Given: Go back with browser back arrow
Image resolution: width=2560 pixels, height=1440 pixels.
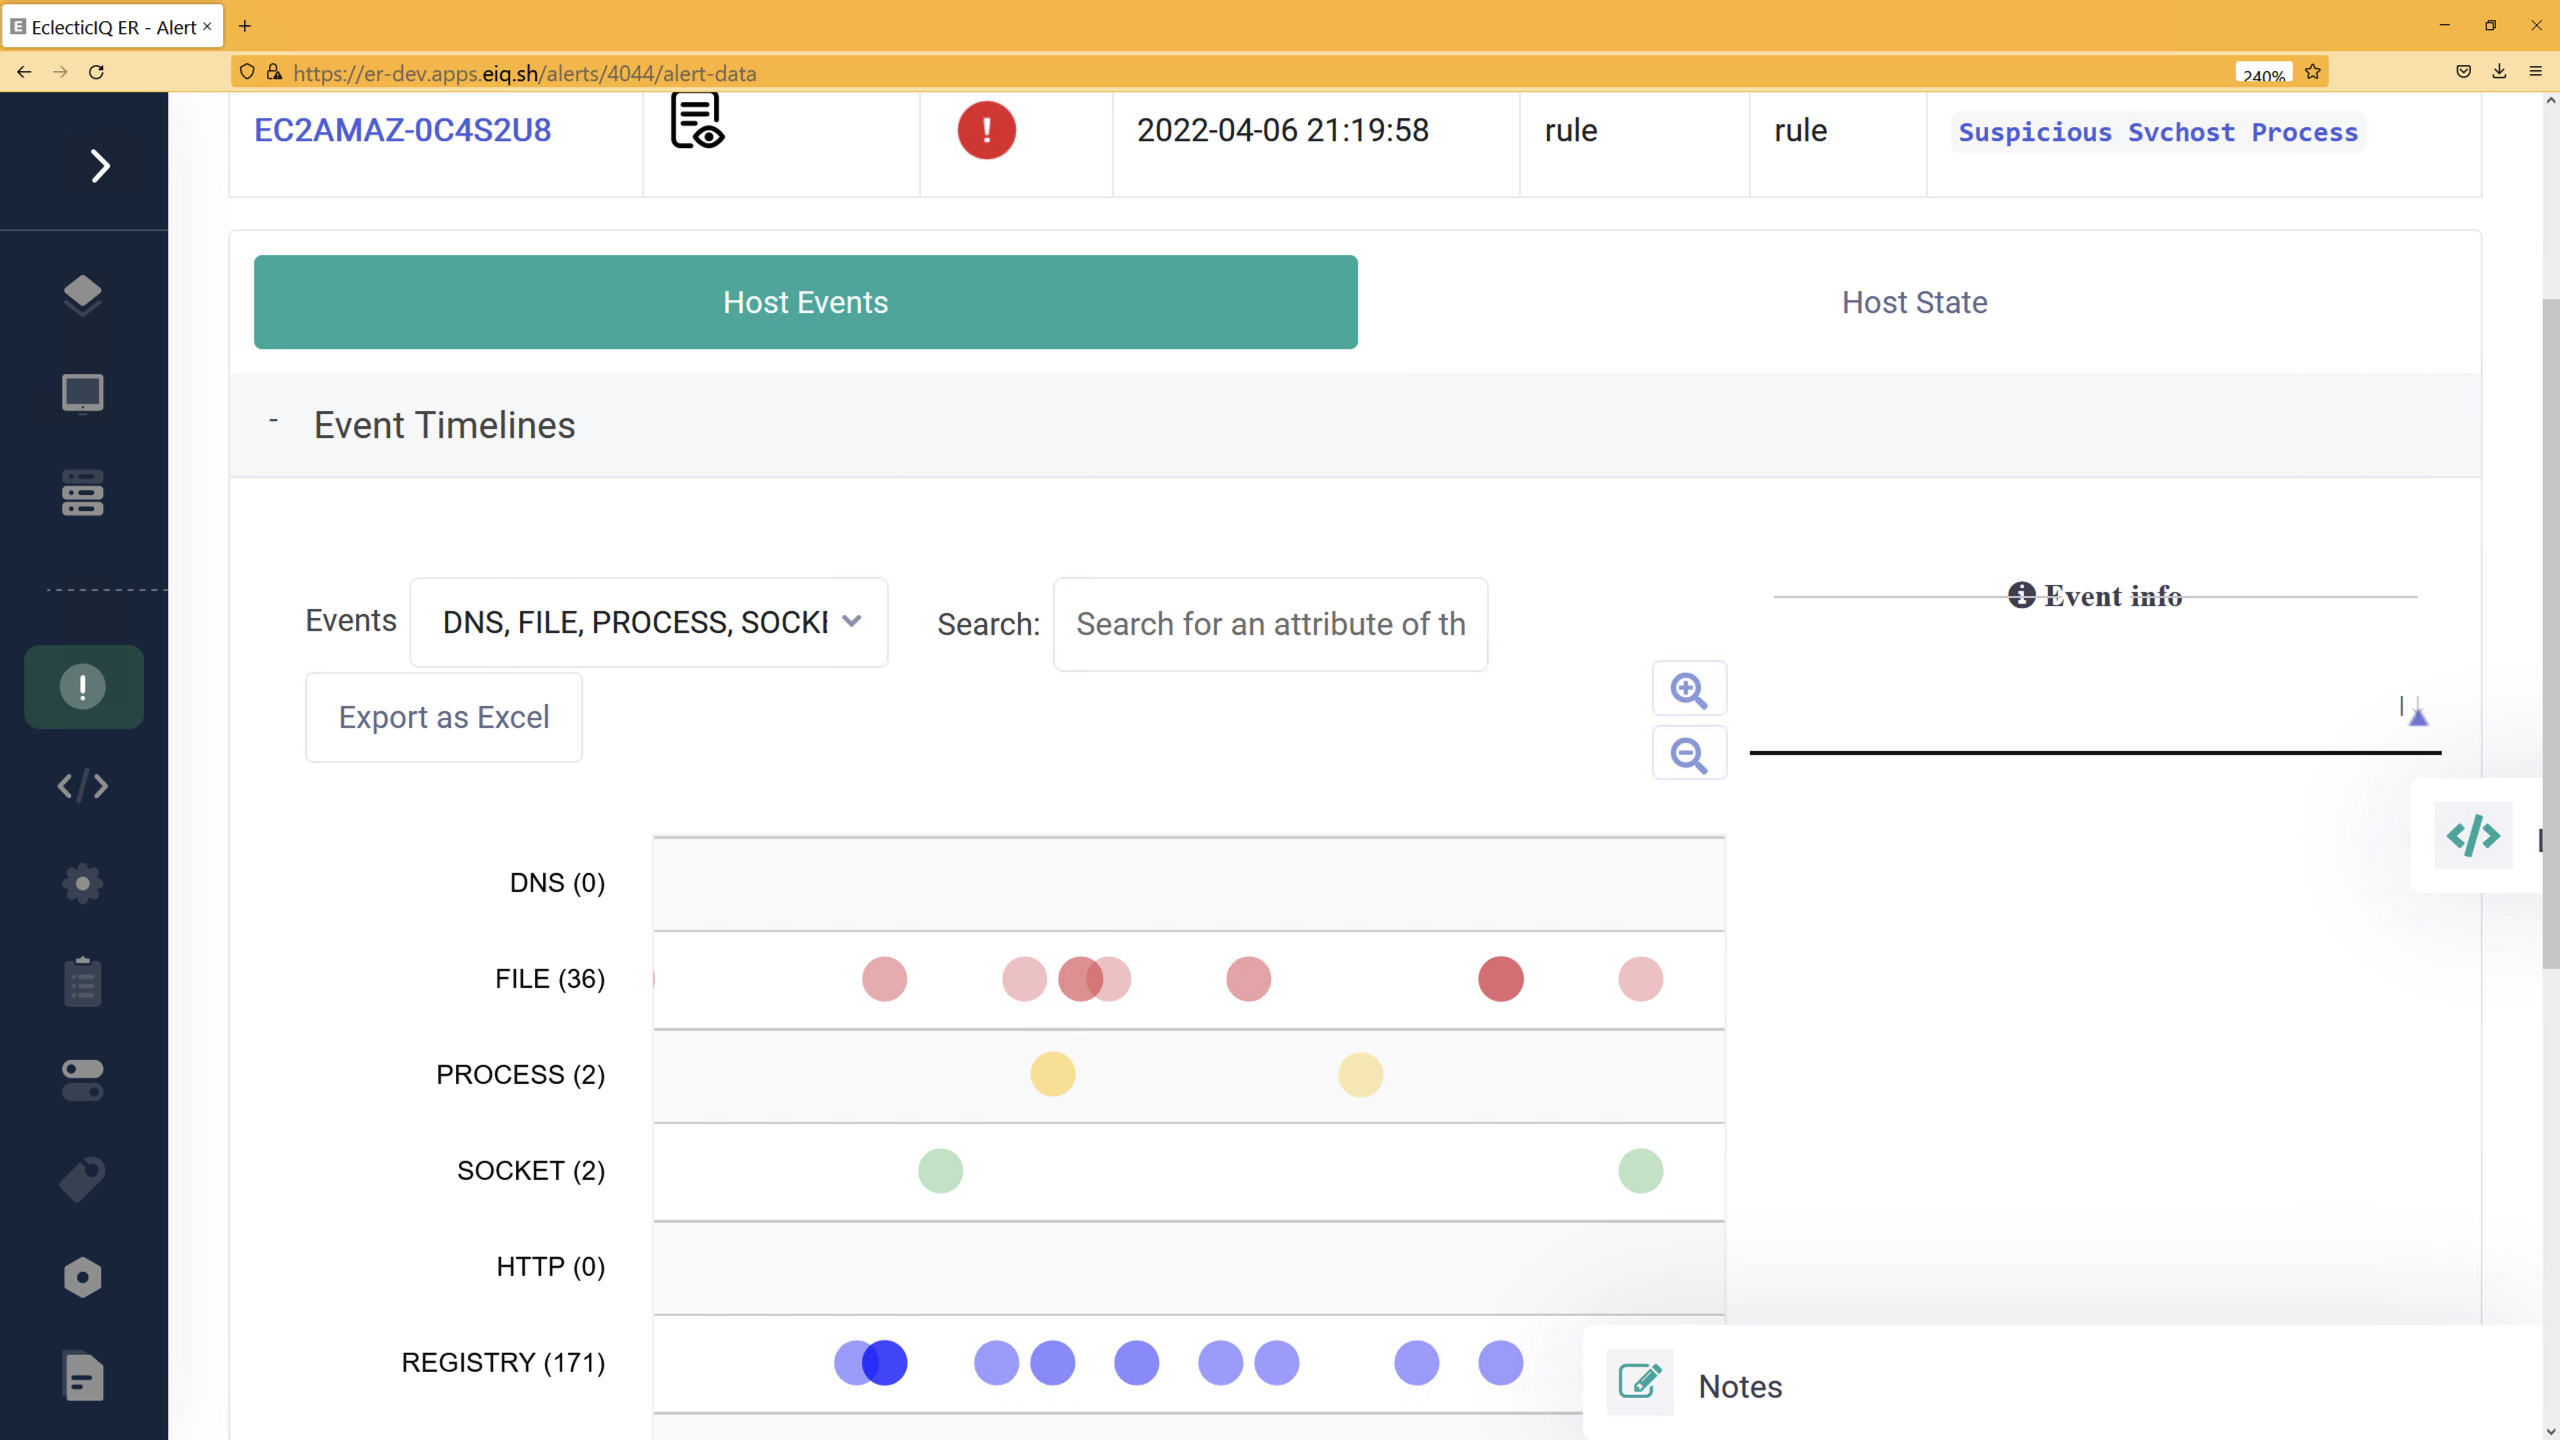Looking at the screenshot, I should tap(24, 72).
